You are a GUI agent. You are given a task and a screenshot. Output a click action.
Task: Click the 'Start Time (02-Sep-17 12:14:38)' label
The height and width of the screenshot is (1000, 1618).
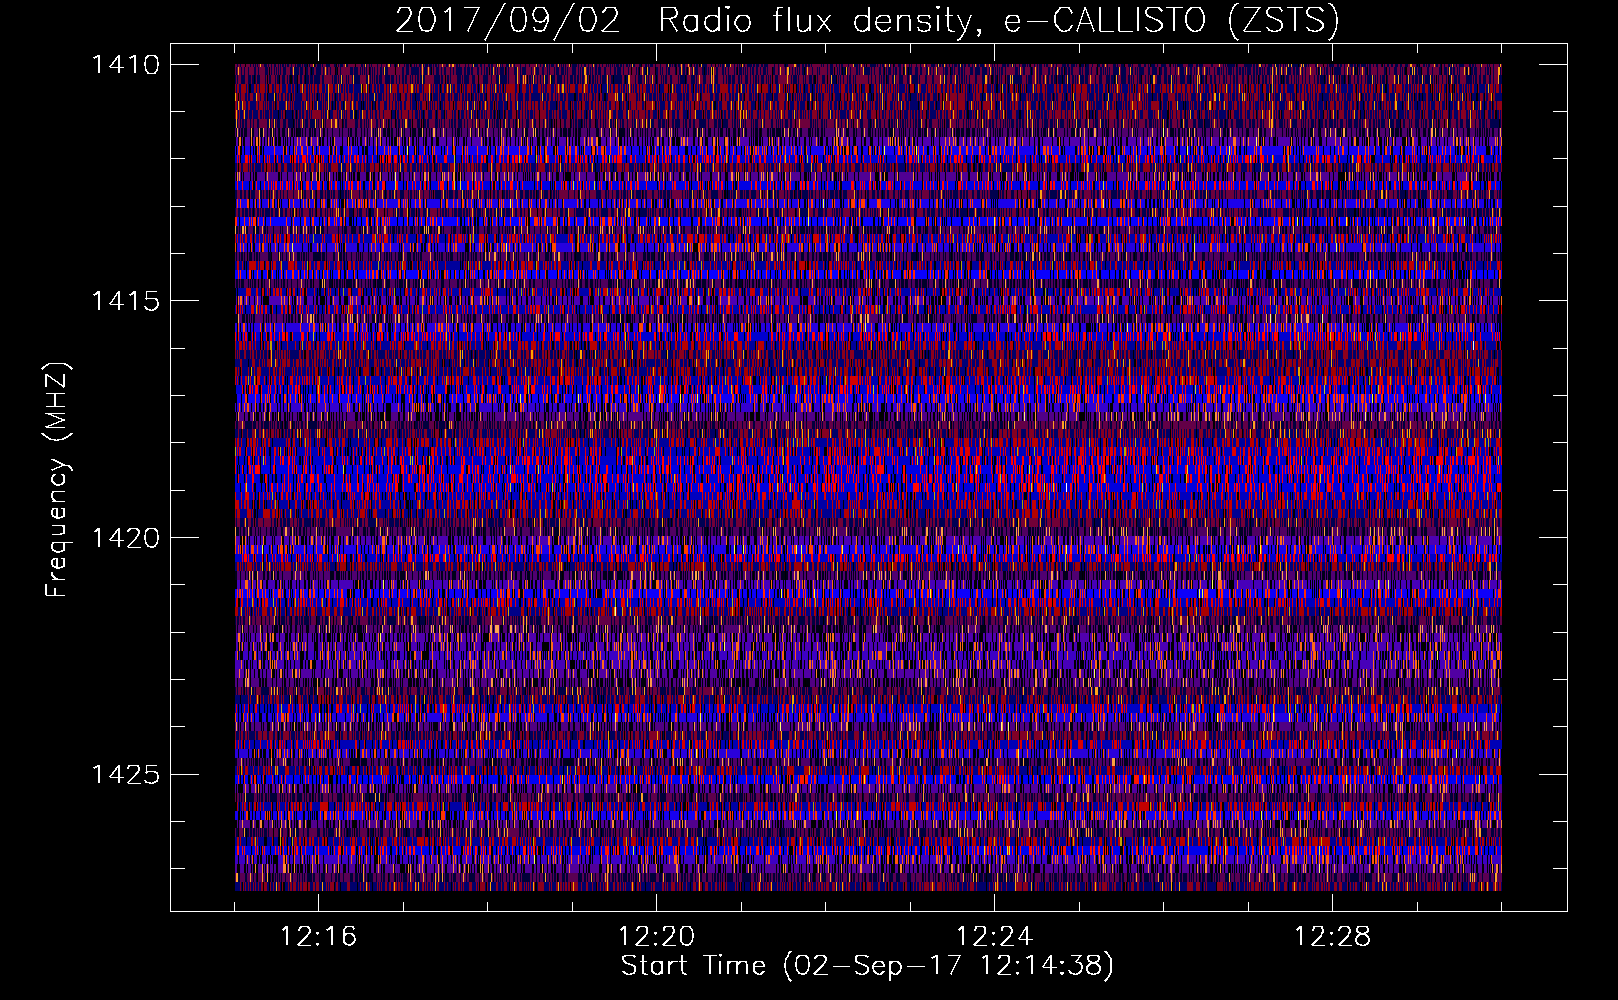pyautogui.click(x=867, y=966)
